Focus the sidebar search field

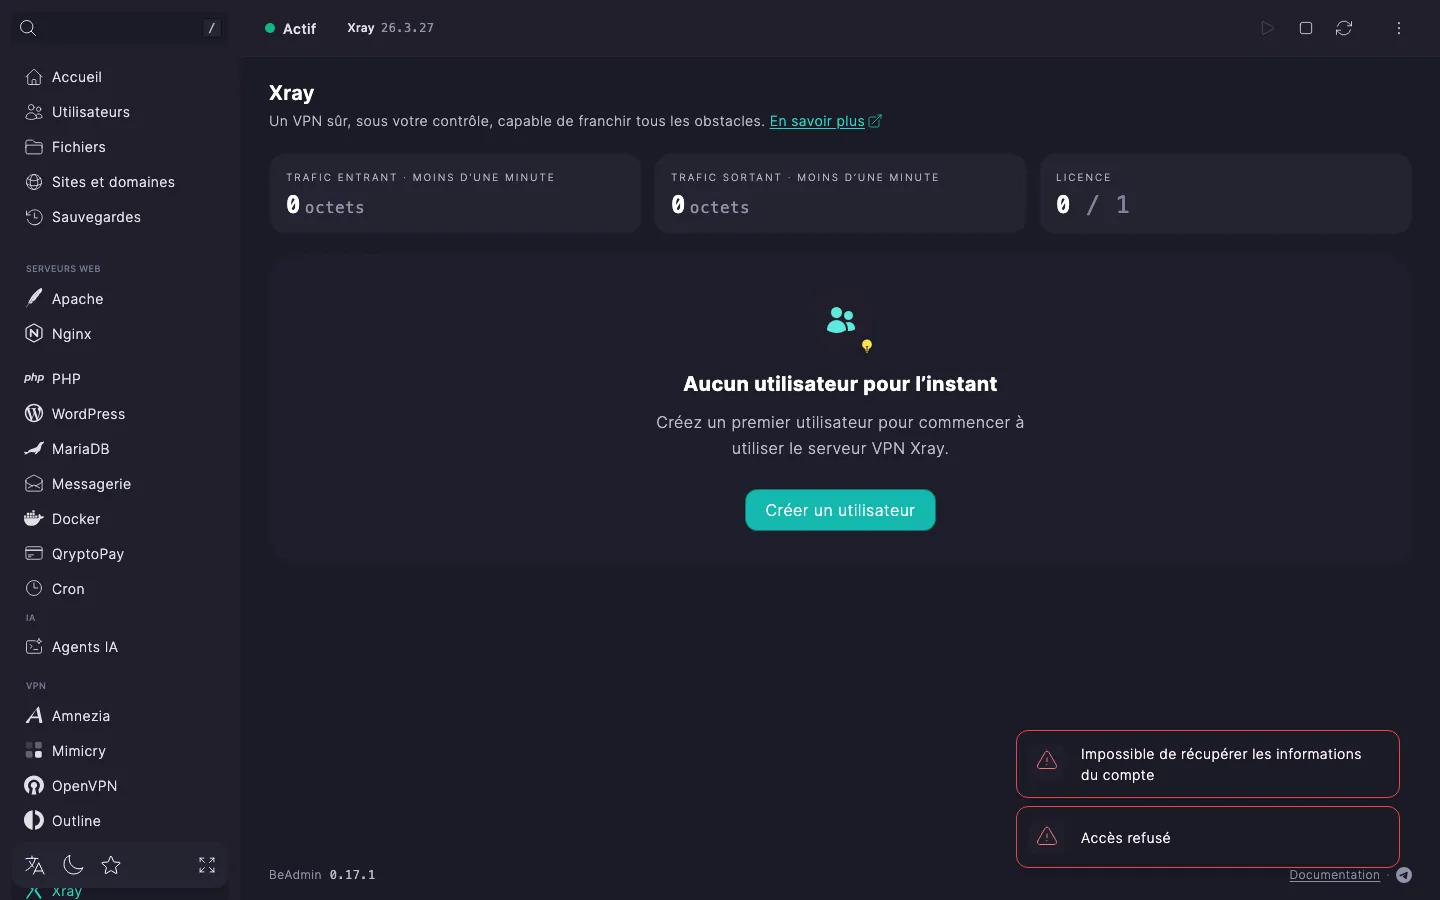(119, 28)
